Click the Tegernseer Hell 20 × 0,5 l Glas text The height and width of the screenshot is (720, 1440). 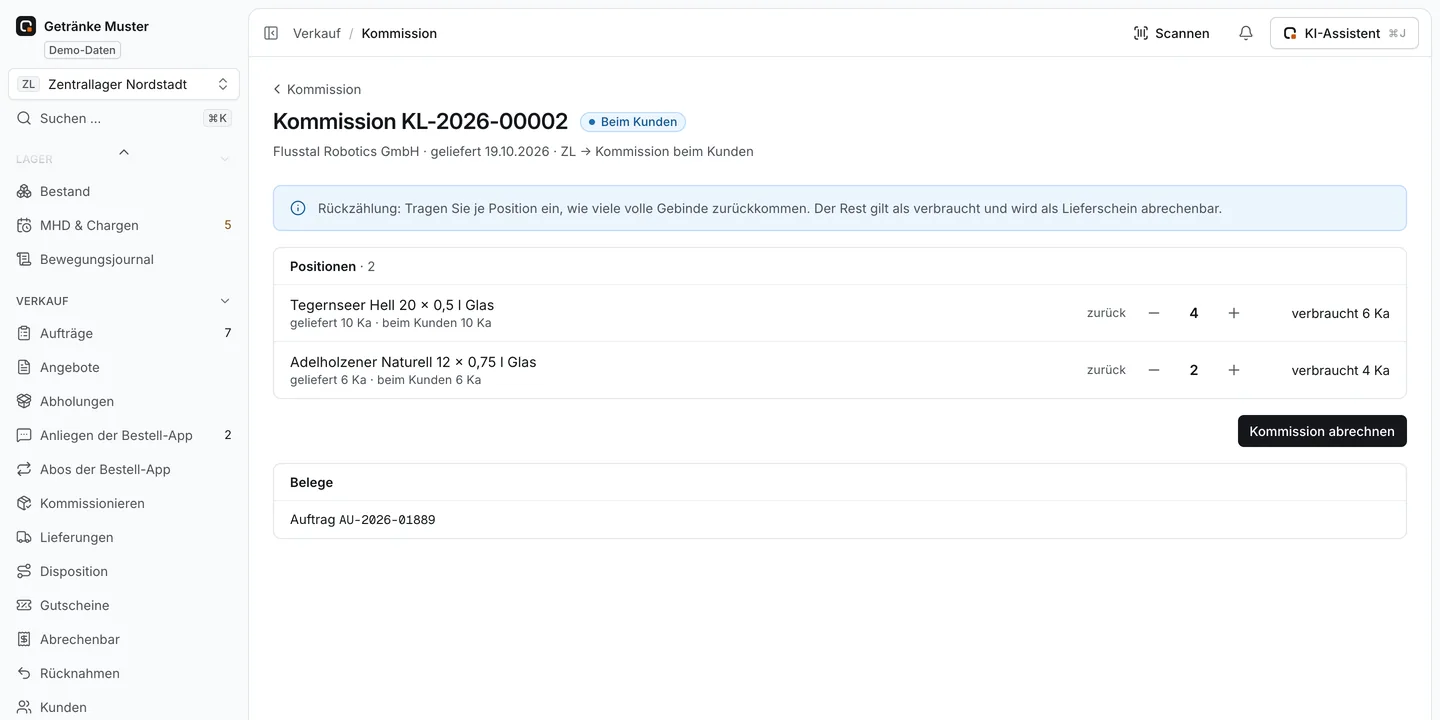tap(392, 305)
